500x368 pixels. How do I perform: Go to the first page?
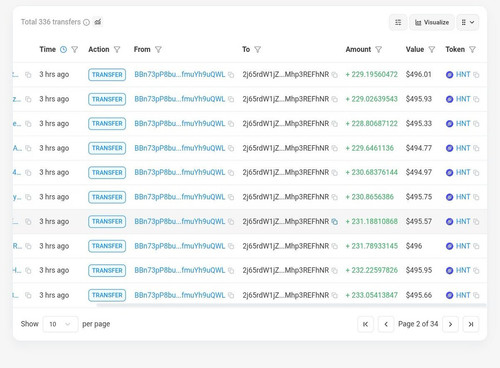pos(365,324)
